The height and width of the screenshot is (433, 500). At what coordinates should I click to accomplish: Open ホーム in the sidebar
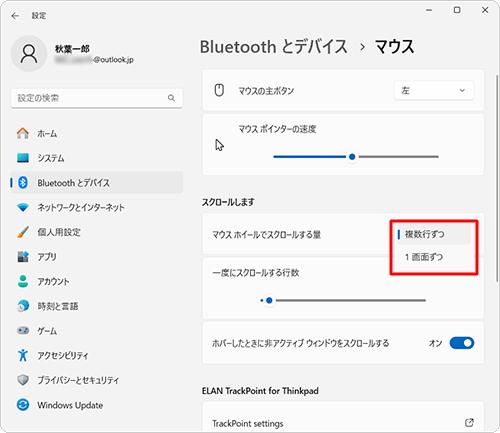(x=97, y=133)
